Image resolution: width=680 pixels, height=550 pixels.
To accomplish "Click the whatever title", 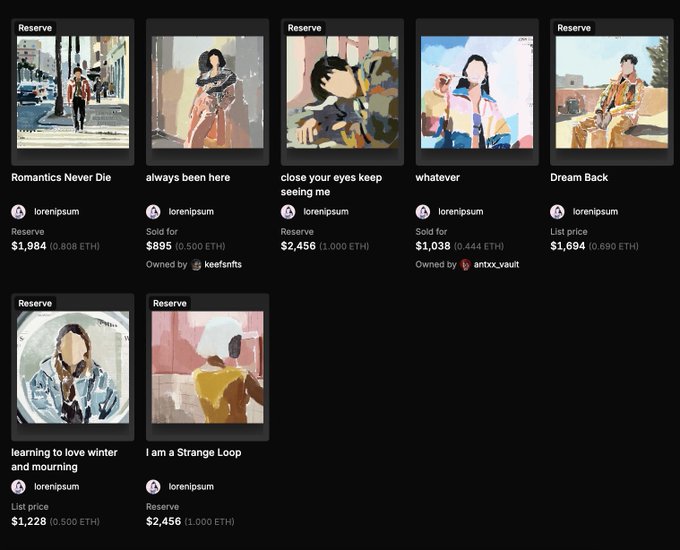I will coord(438,177).
